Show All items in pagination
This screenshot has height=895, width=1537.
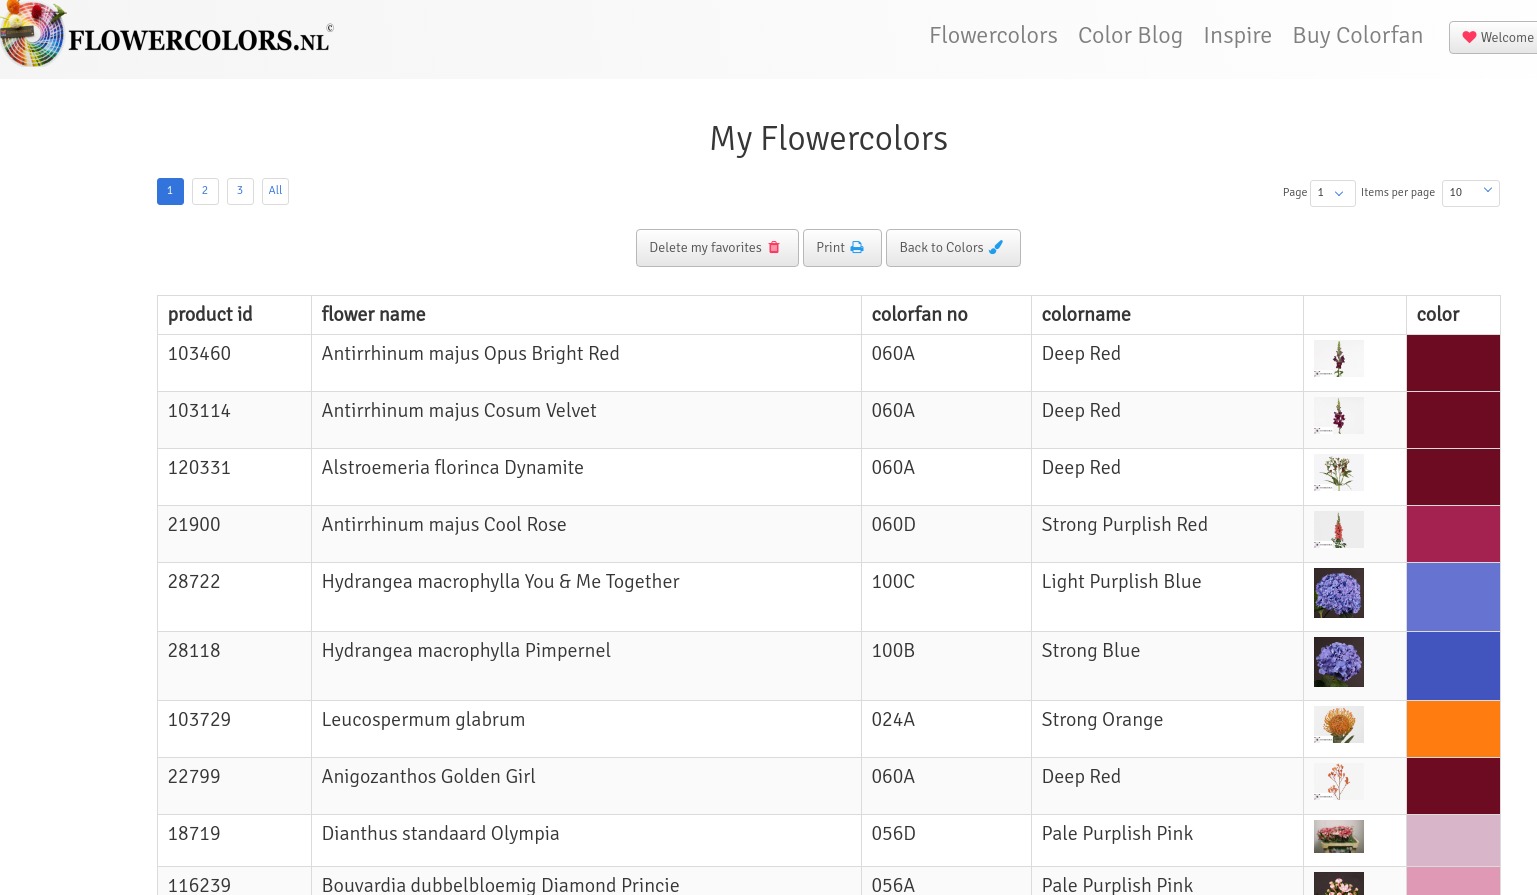275,191
